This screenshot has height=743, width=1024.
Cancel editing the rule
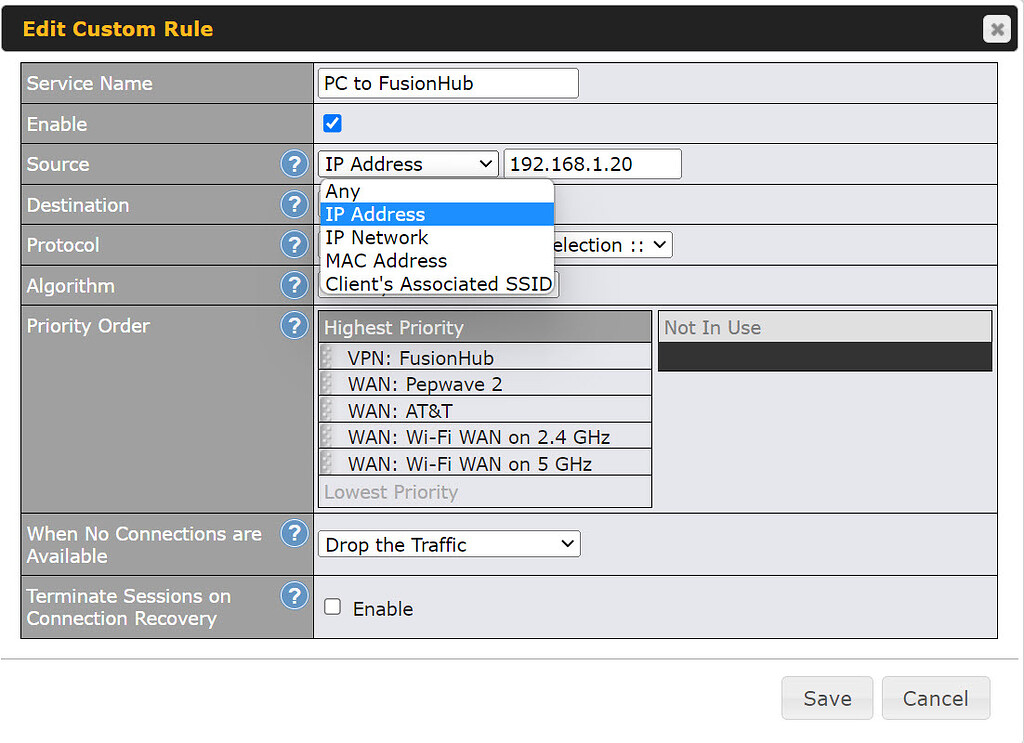click(x=936, y=698)
